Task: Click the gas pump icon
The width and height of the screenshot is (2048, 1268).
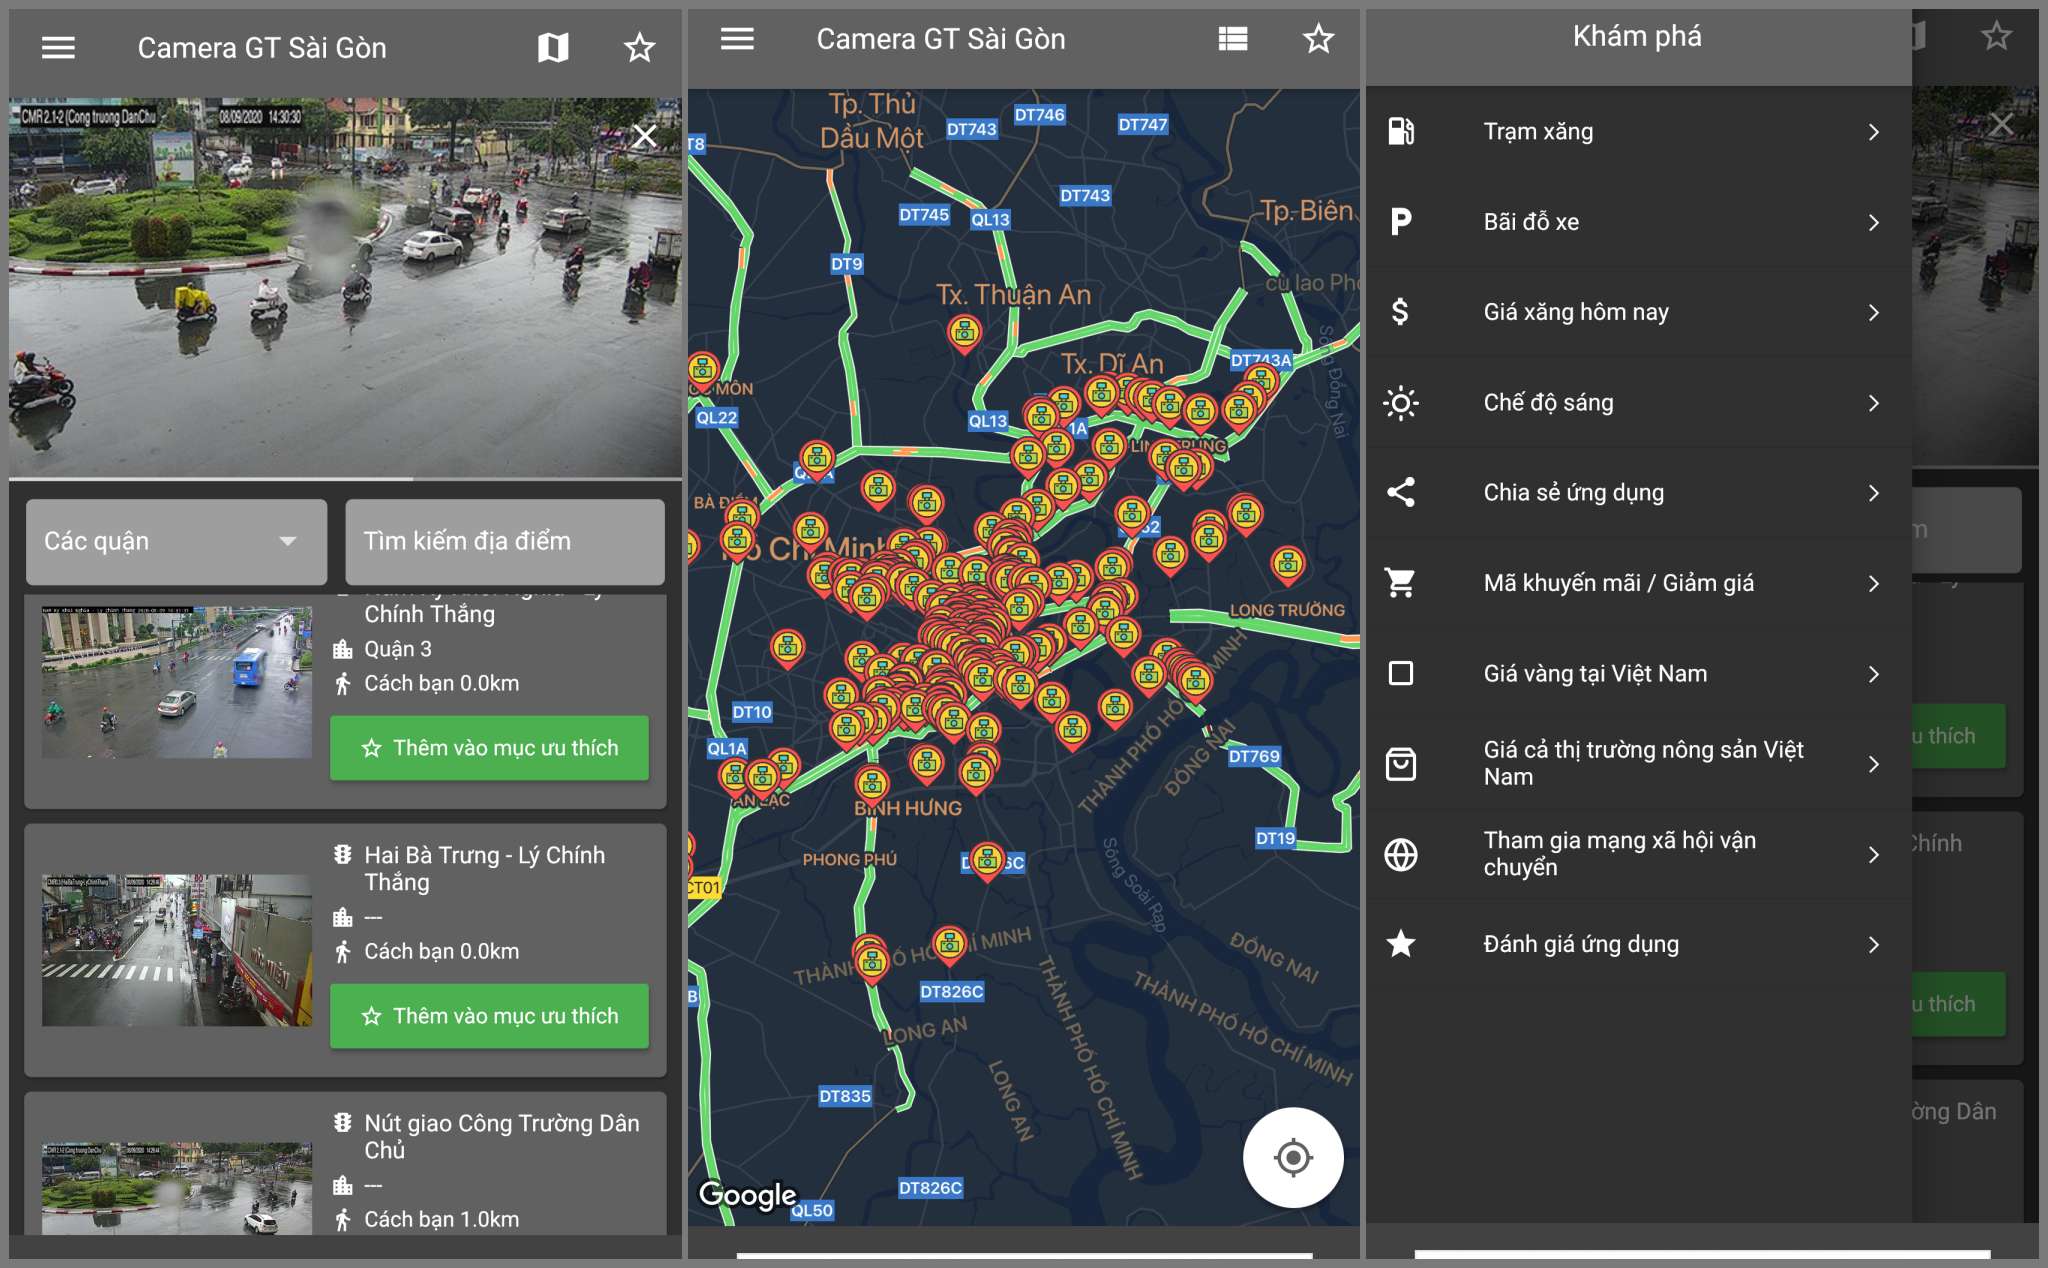Action: pyautogui.click(x=1401, y=131)
